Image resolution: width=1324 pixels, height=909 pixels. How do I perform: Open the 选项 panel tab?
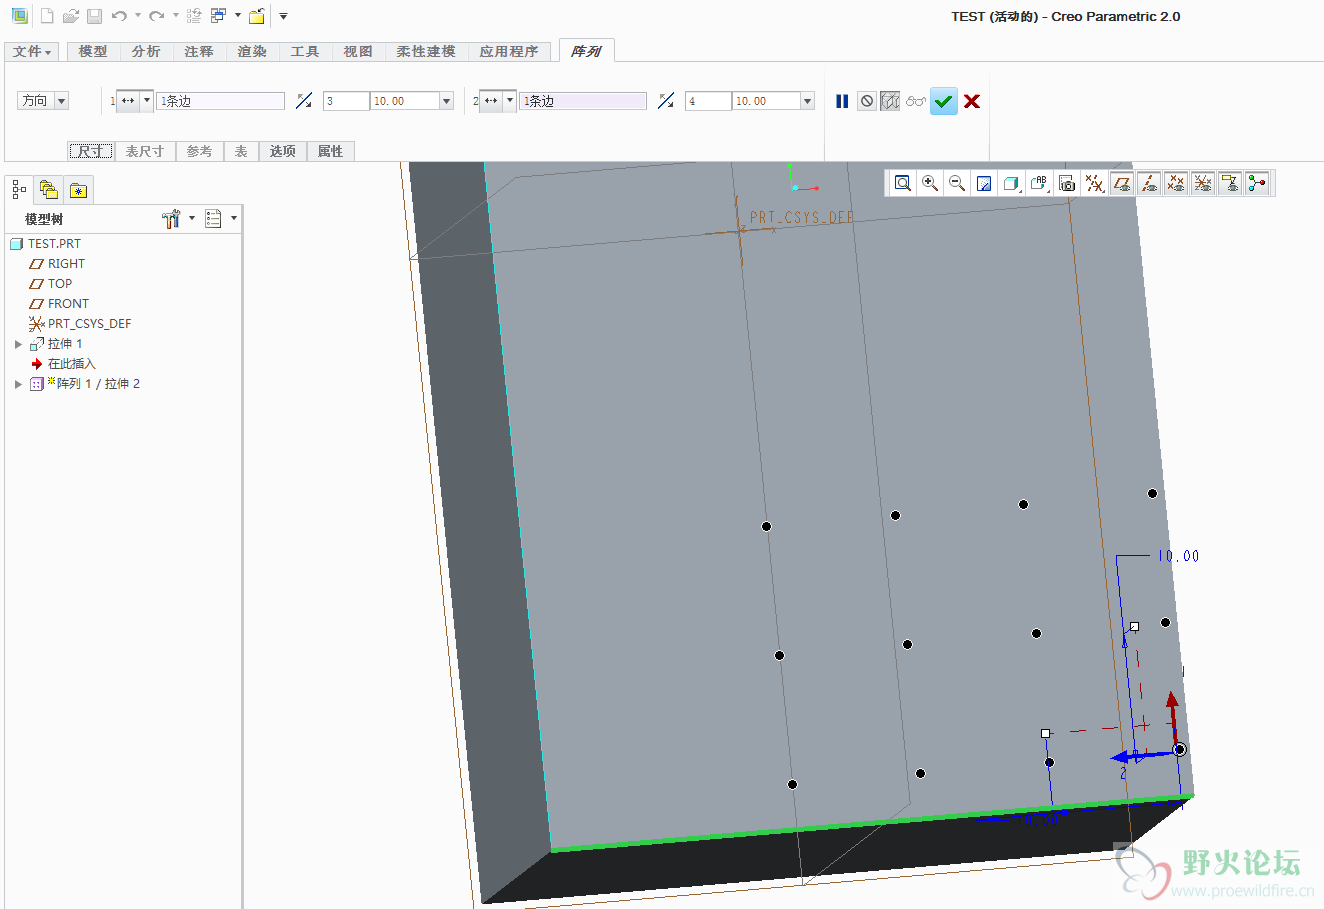click(x=283, y=151)
